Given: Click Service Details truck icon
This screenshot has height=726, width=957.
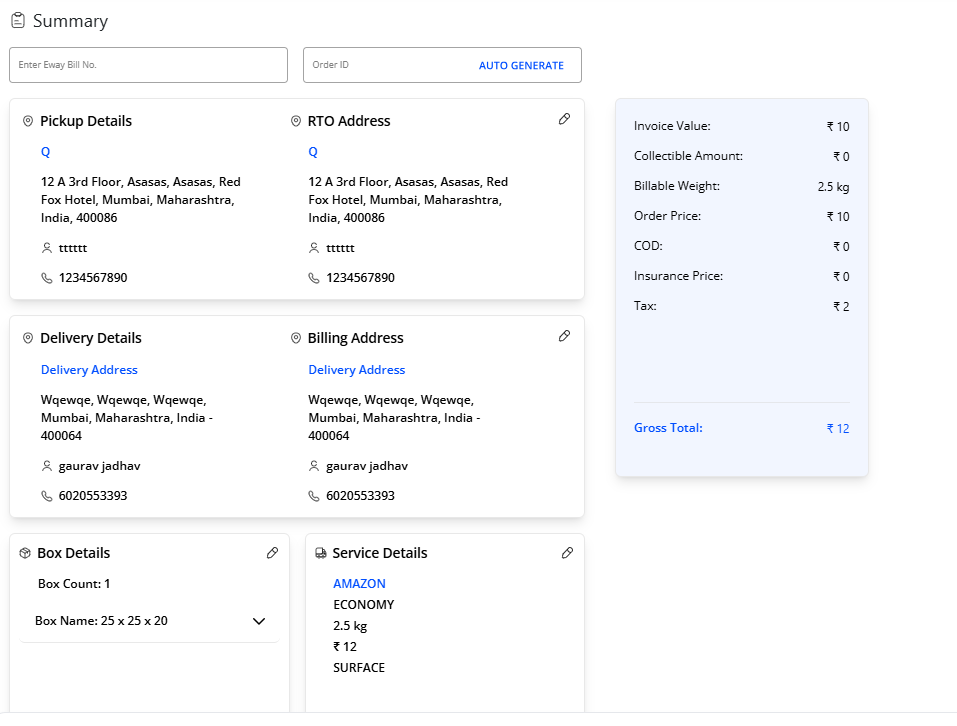Looking at the screenshot, I should click(320, 553).
